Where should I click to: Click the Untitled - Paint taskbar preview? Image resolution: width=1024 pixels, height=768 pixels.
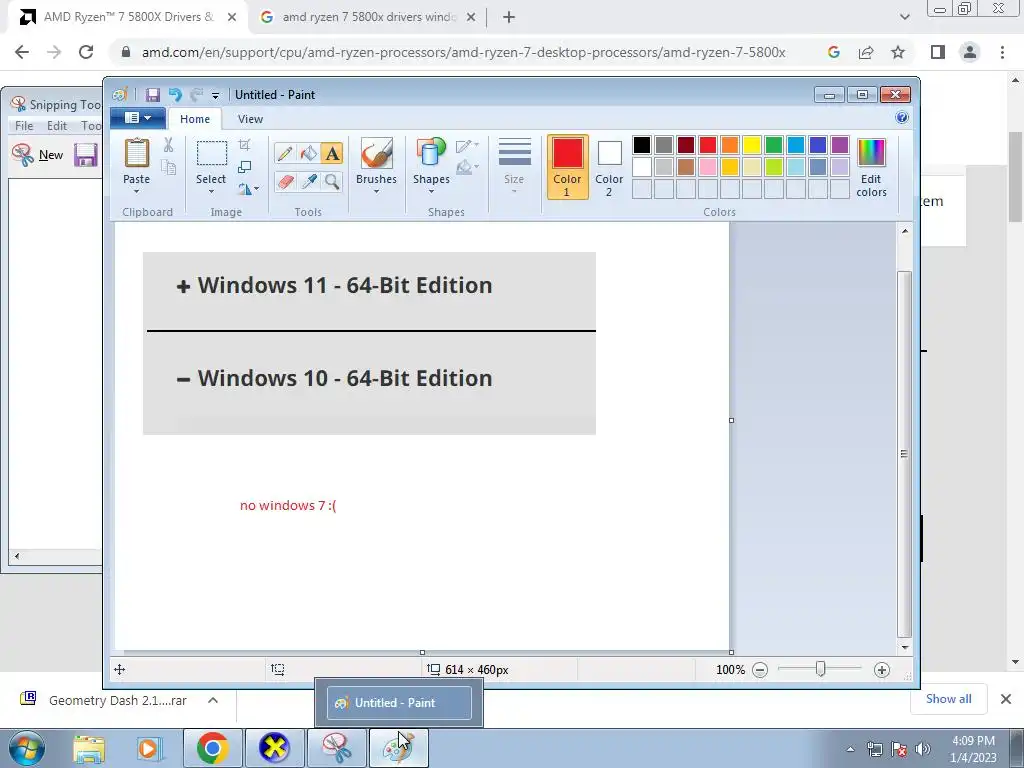pos(399,703)
